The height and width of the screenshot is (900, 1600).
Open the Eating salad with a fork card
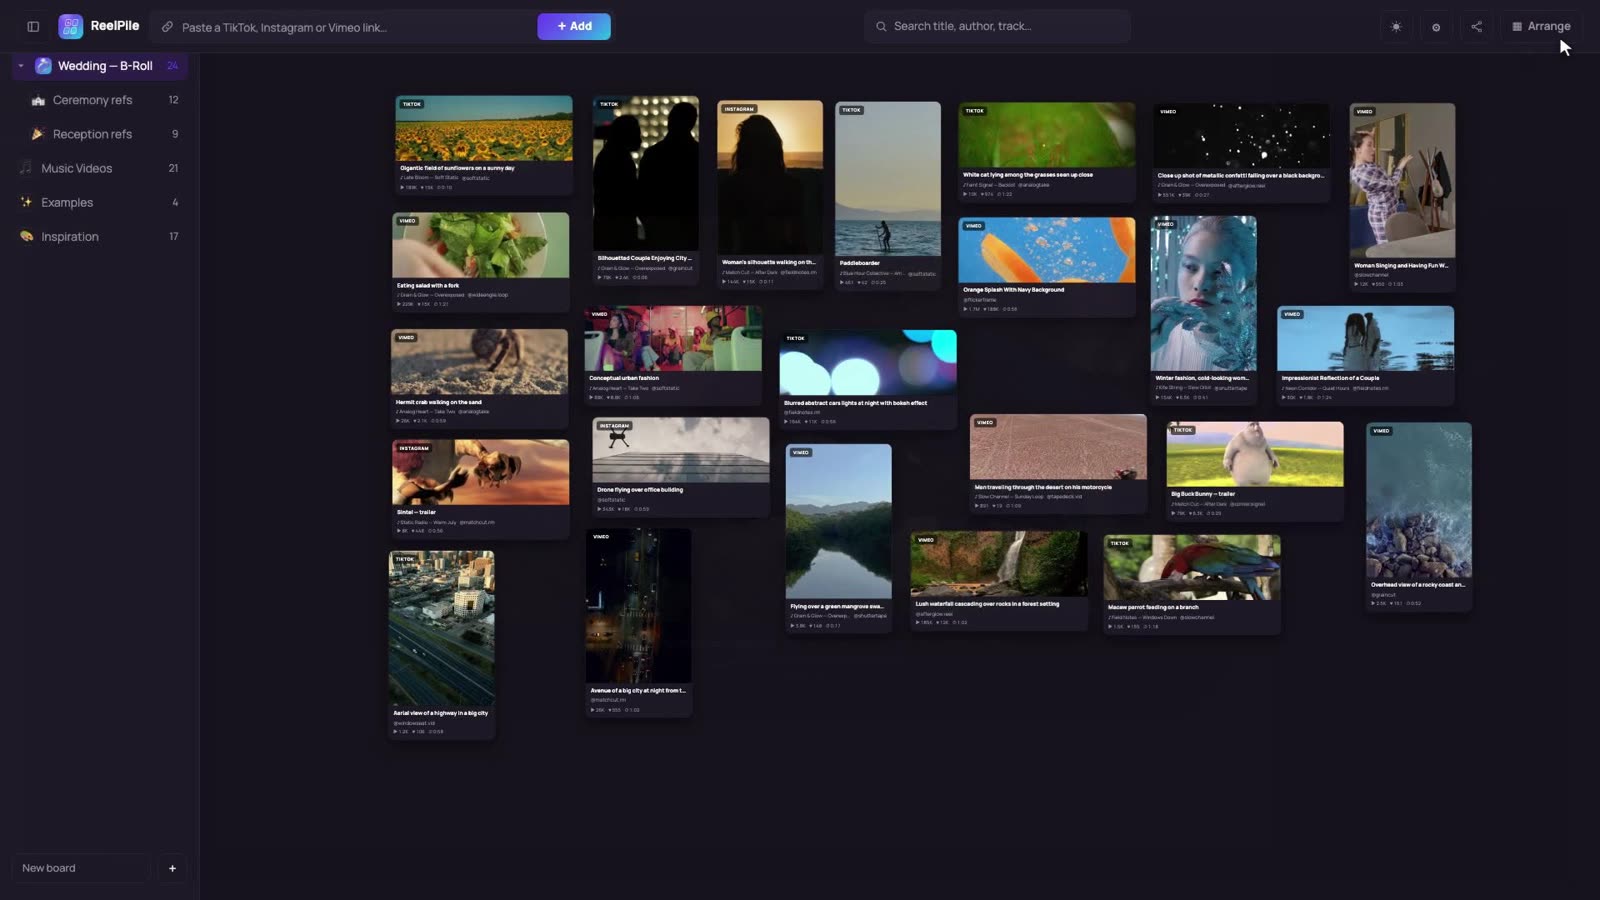point(481,262)
